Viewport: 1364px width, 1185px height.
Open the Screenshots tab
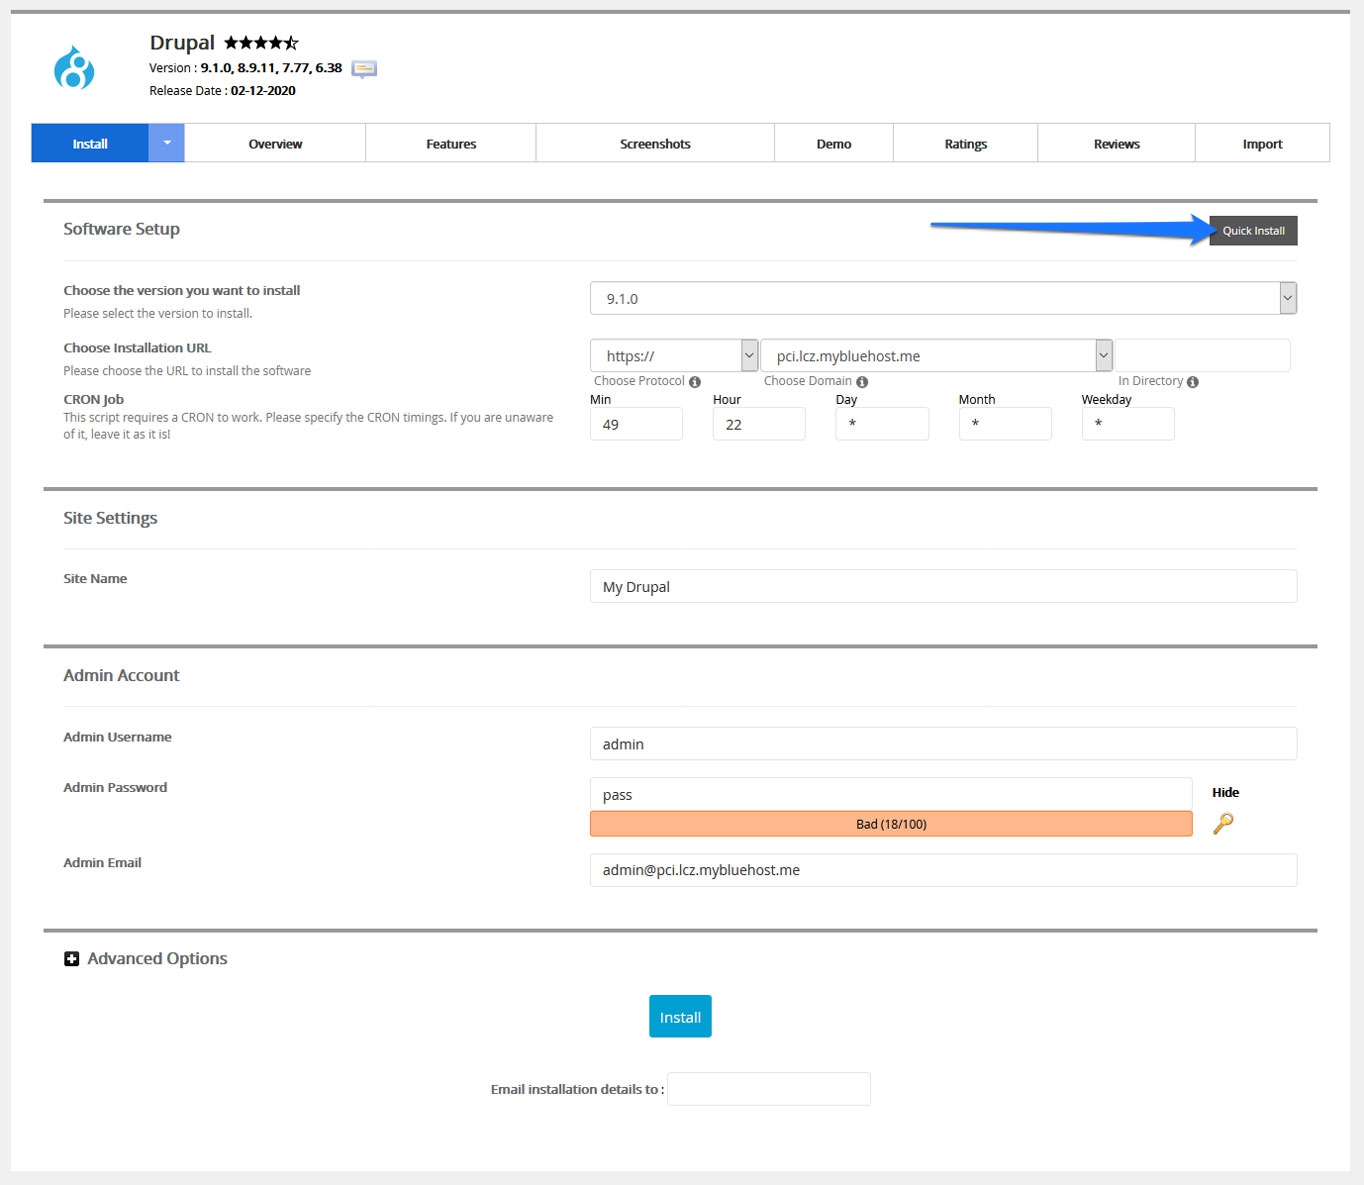(x=655, y=143)
